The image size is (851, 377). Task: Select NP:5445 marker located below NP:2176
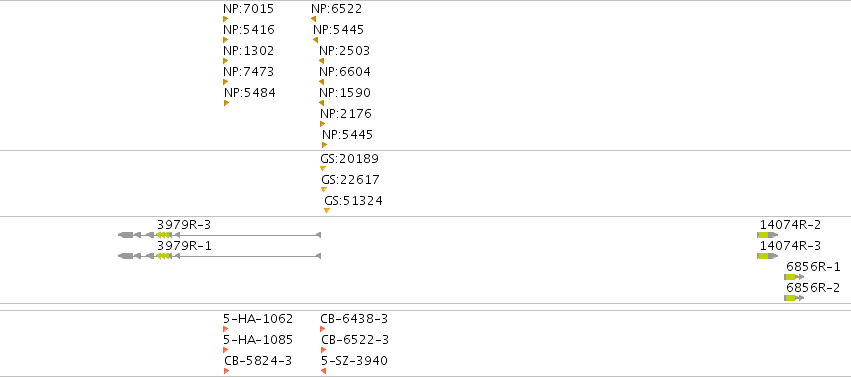coord(325,145)
